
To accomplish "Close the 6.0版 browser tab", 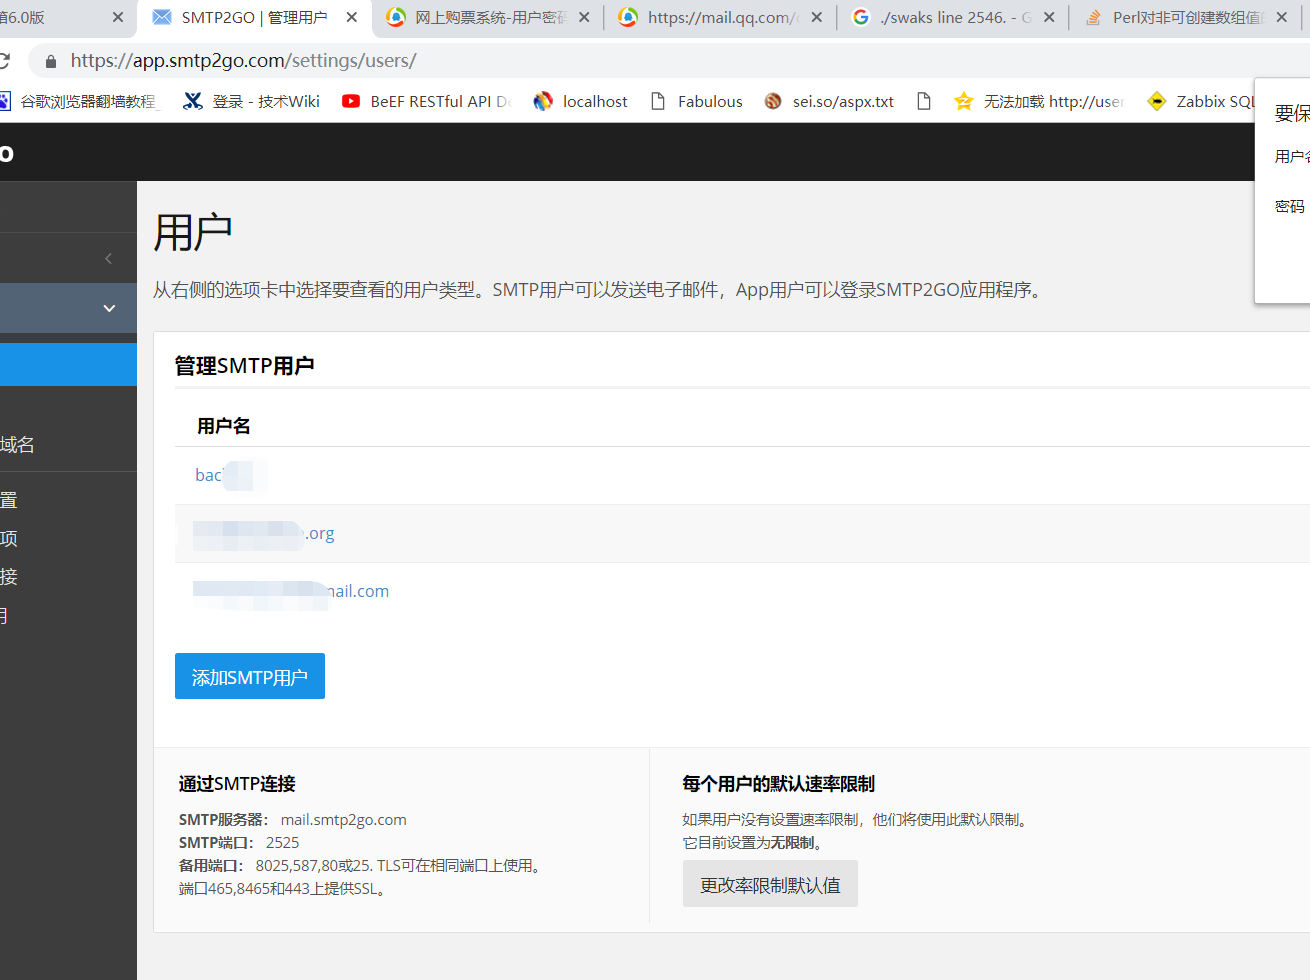I will (118, 18).
